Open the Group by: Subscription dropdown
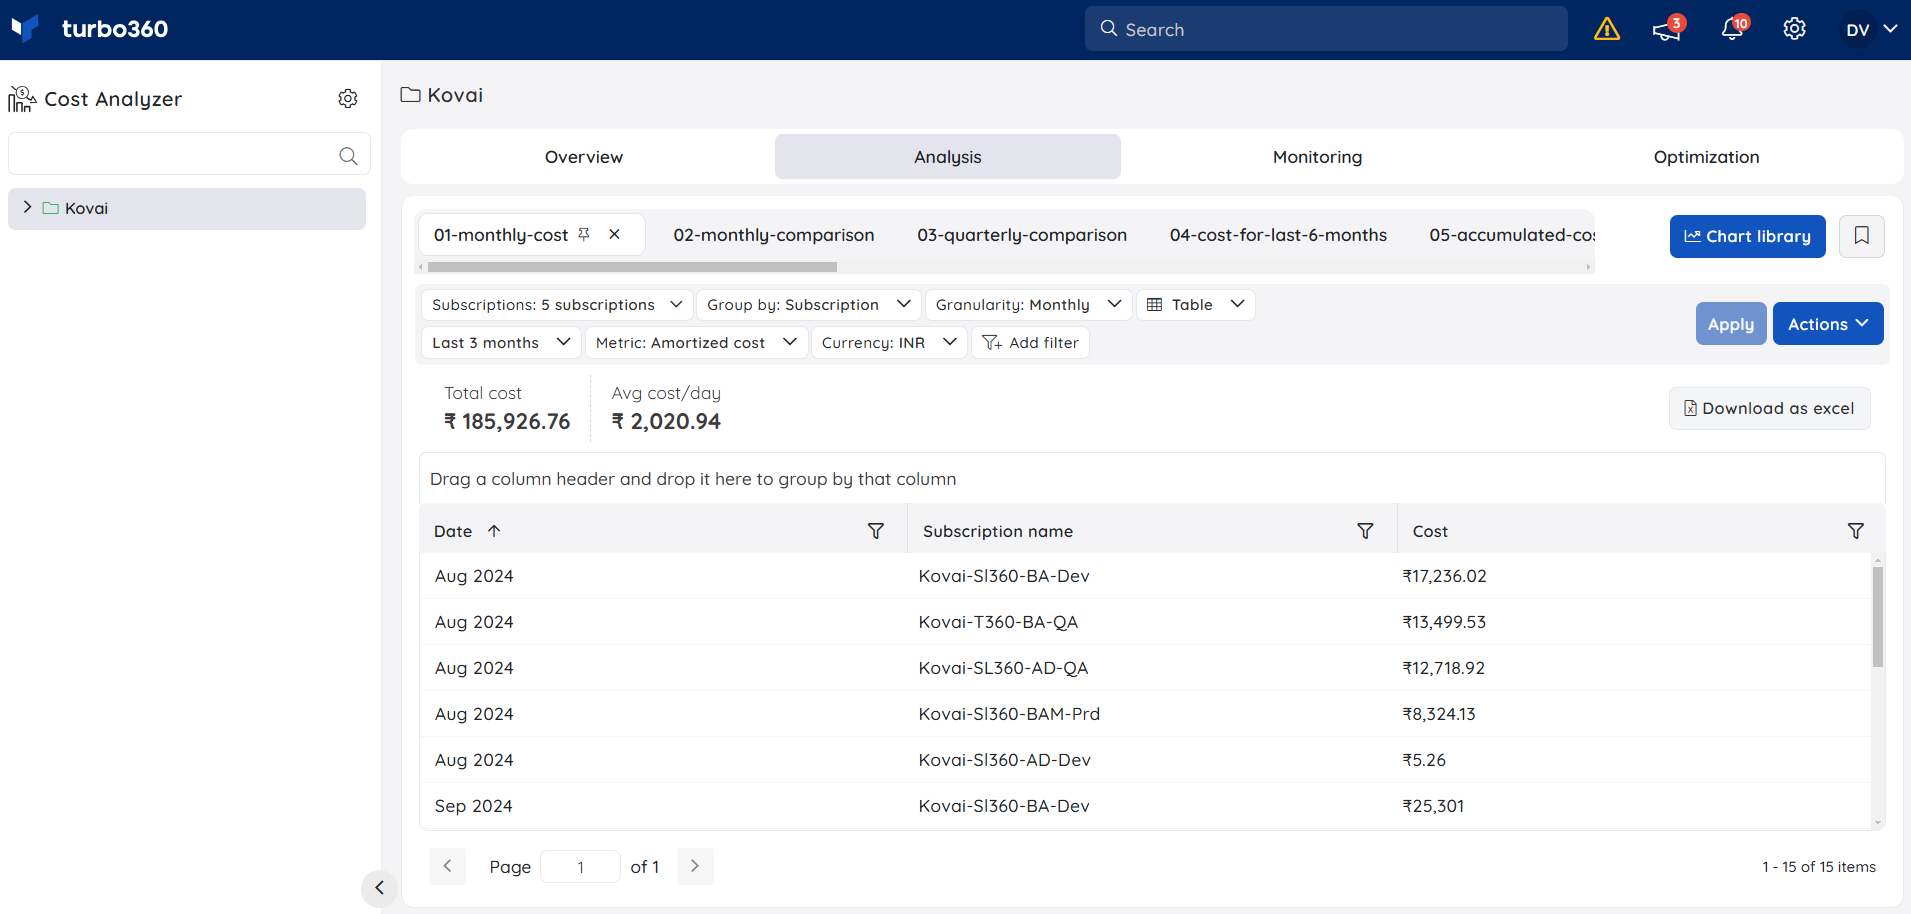Viewport: 1911px width, 914px height. (808, 305)
